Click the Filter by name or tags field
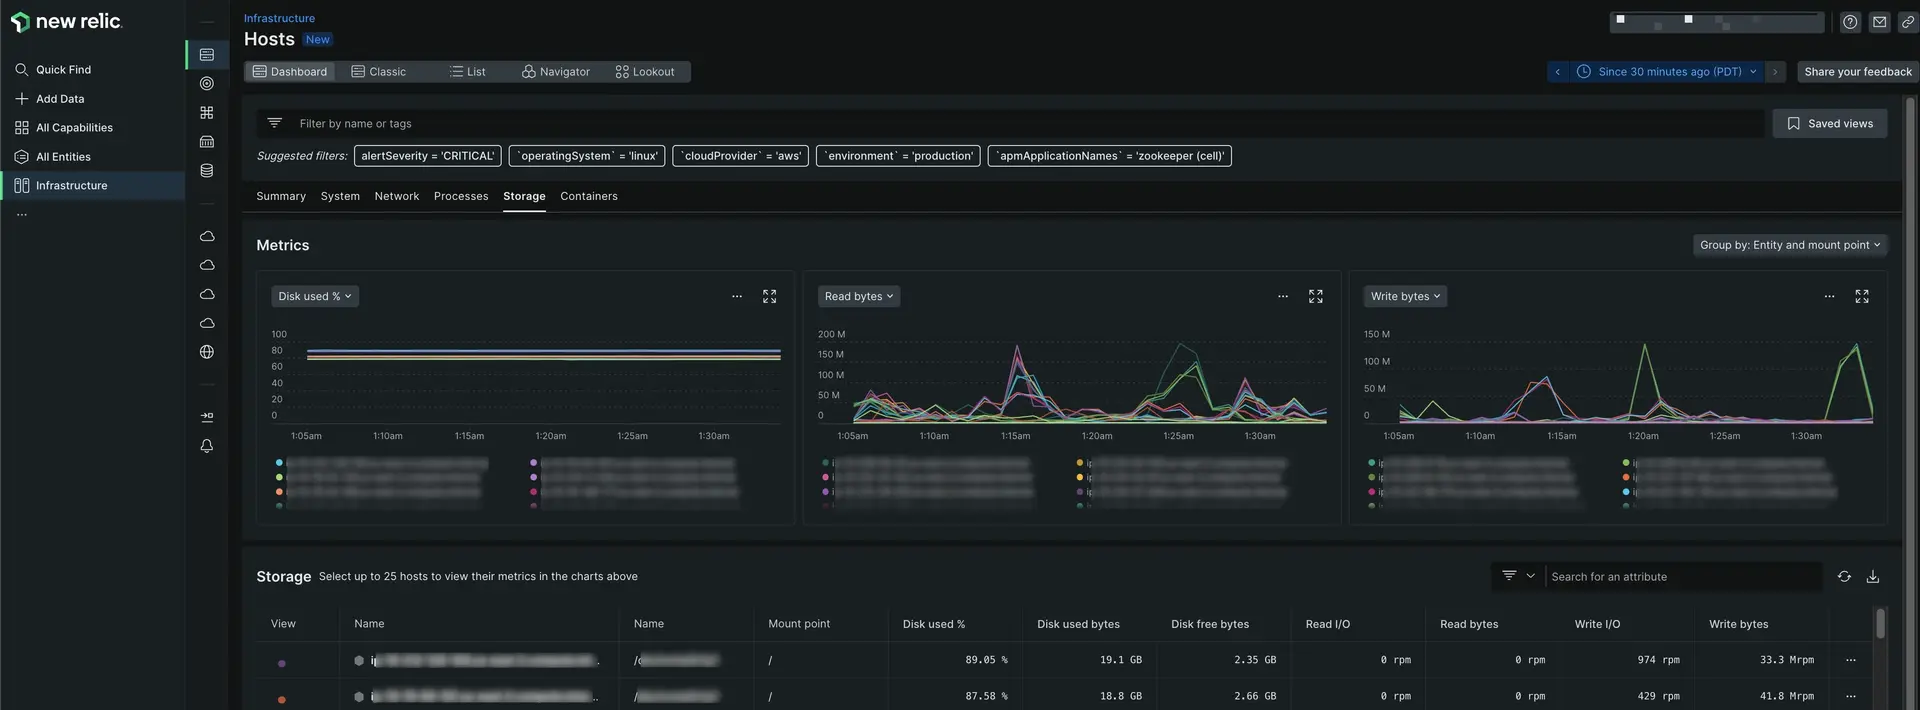Screen dimensions: 1920x710 355,124
